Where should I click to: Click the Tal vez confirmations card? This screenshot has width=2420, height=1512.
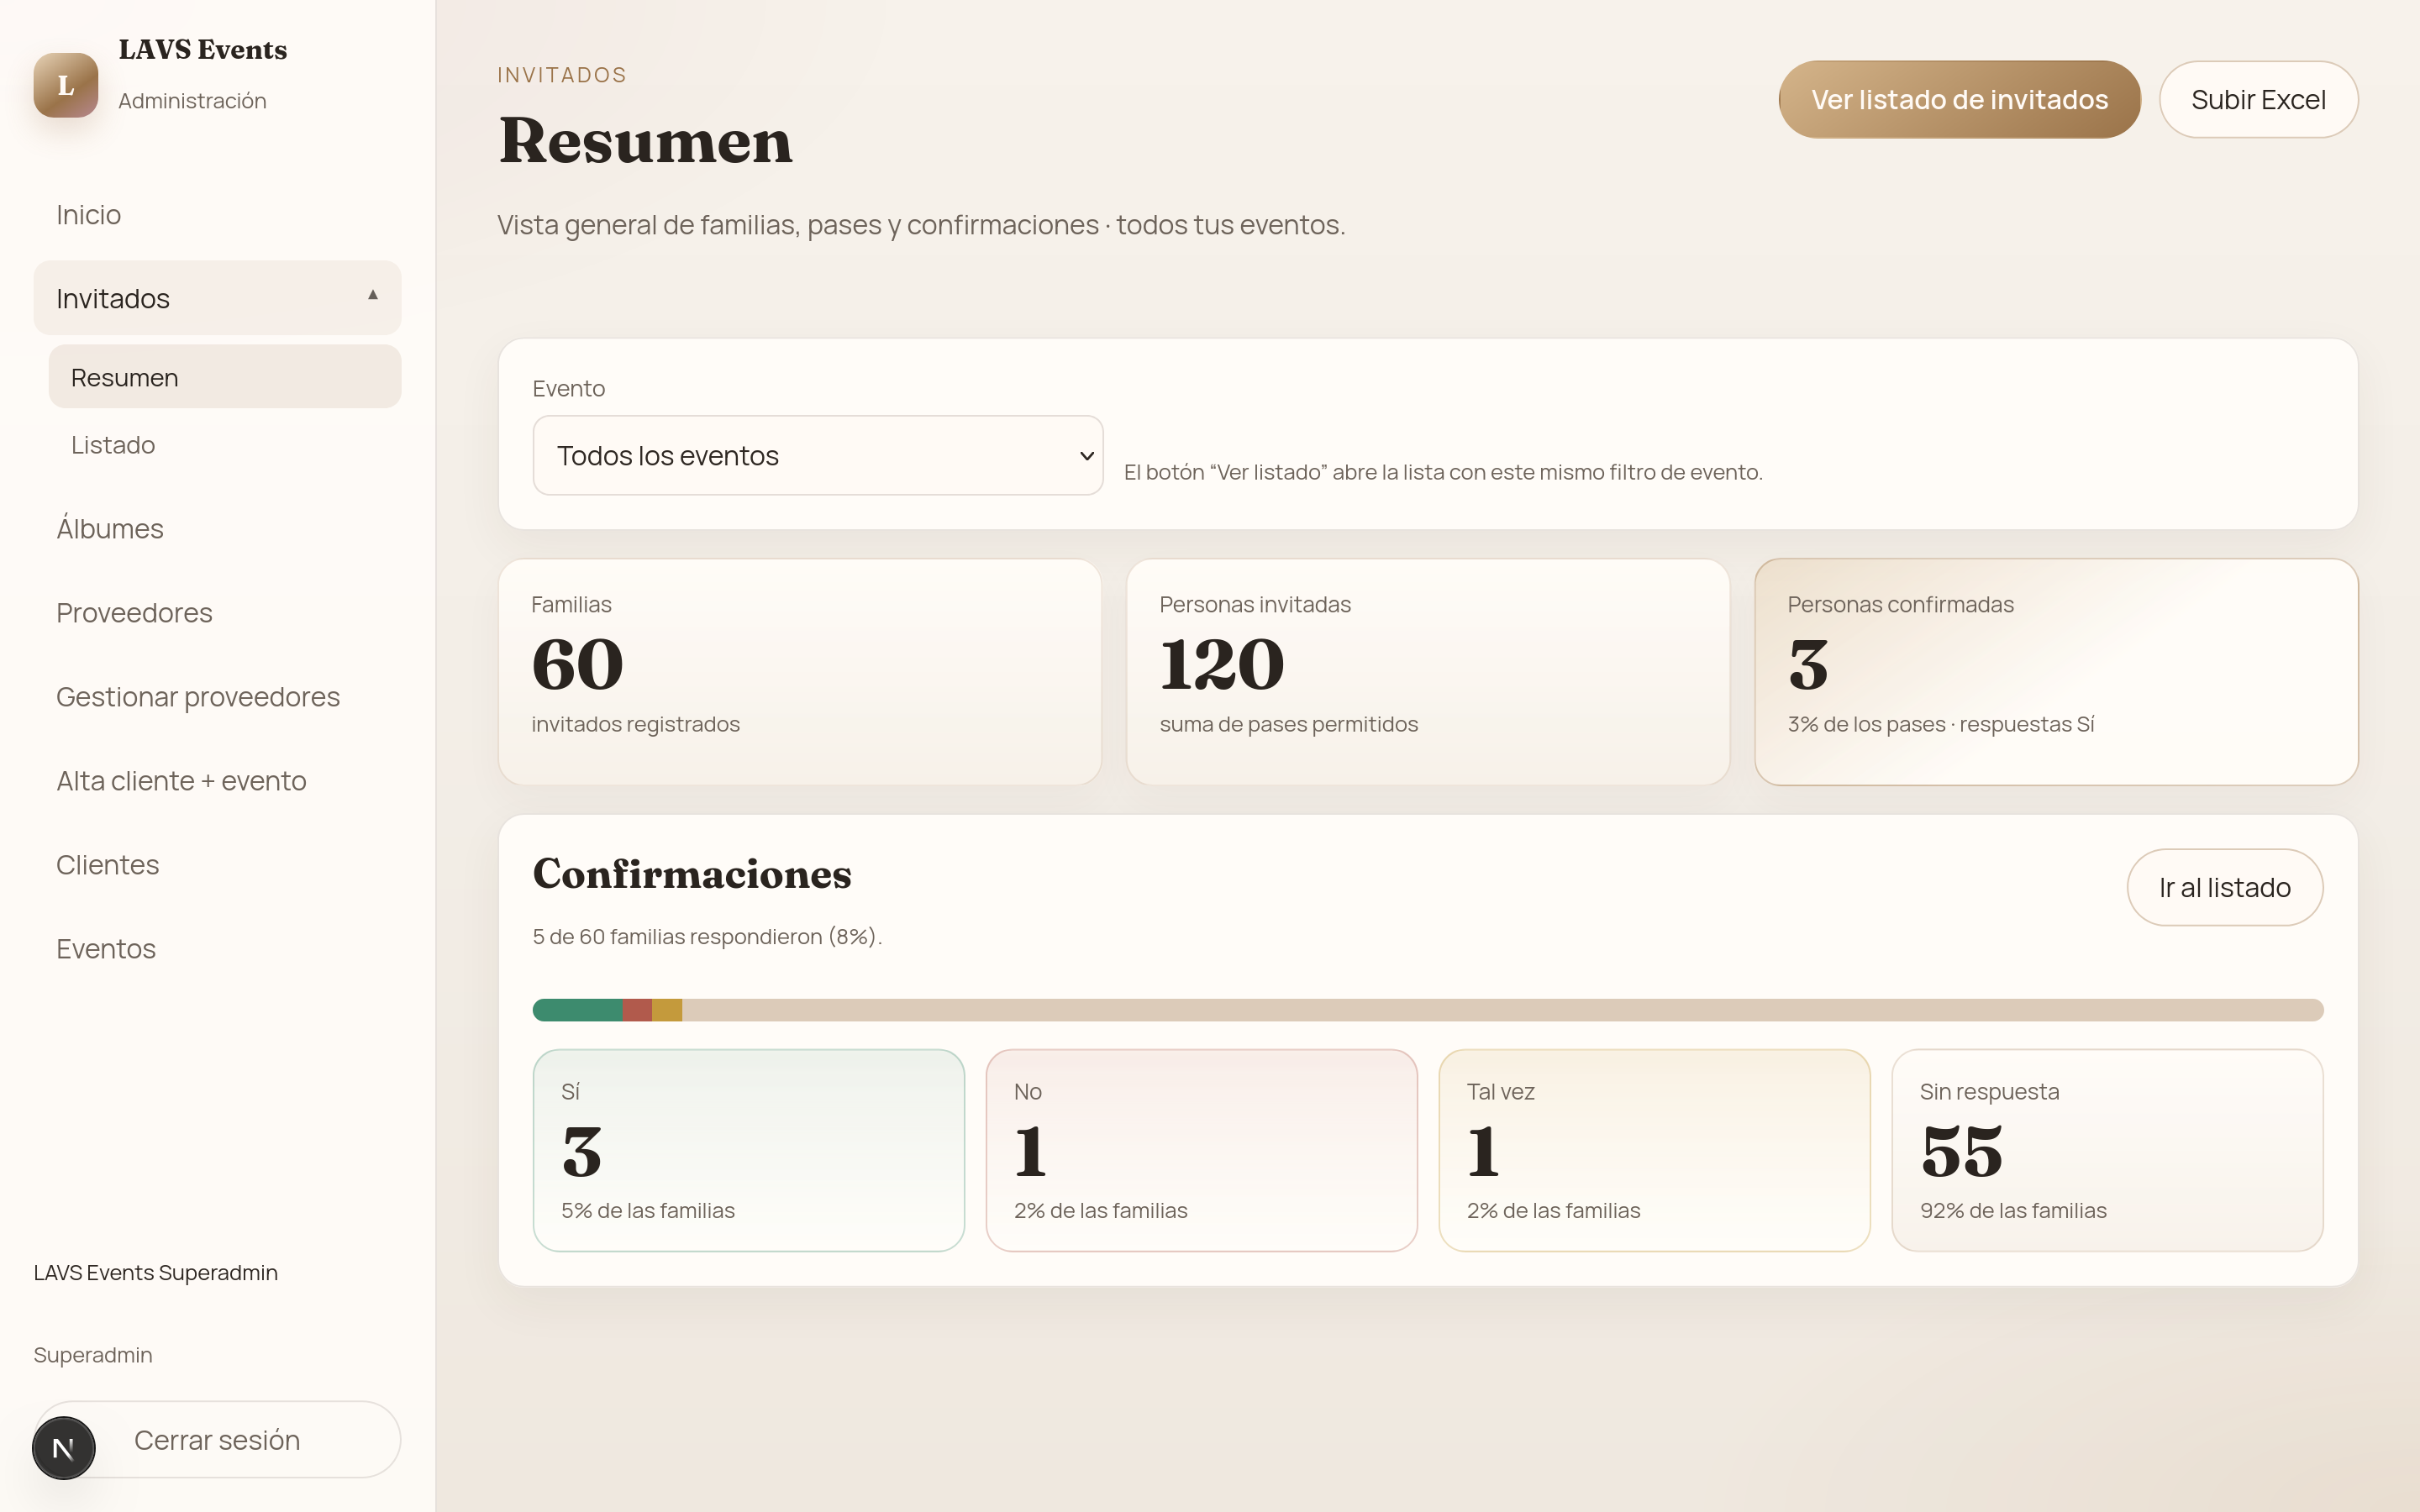click(1654, 1150)
